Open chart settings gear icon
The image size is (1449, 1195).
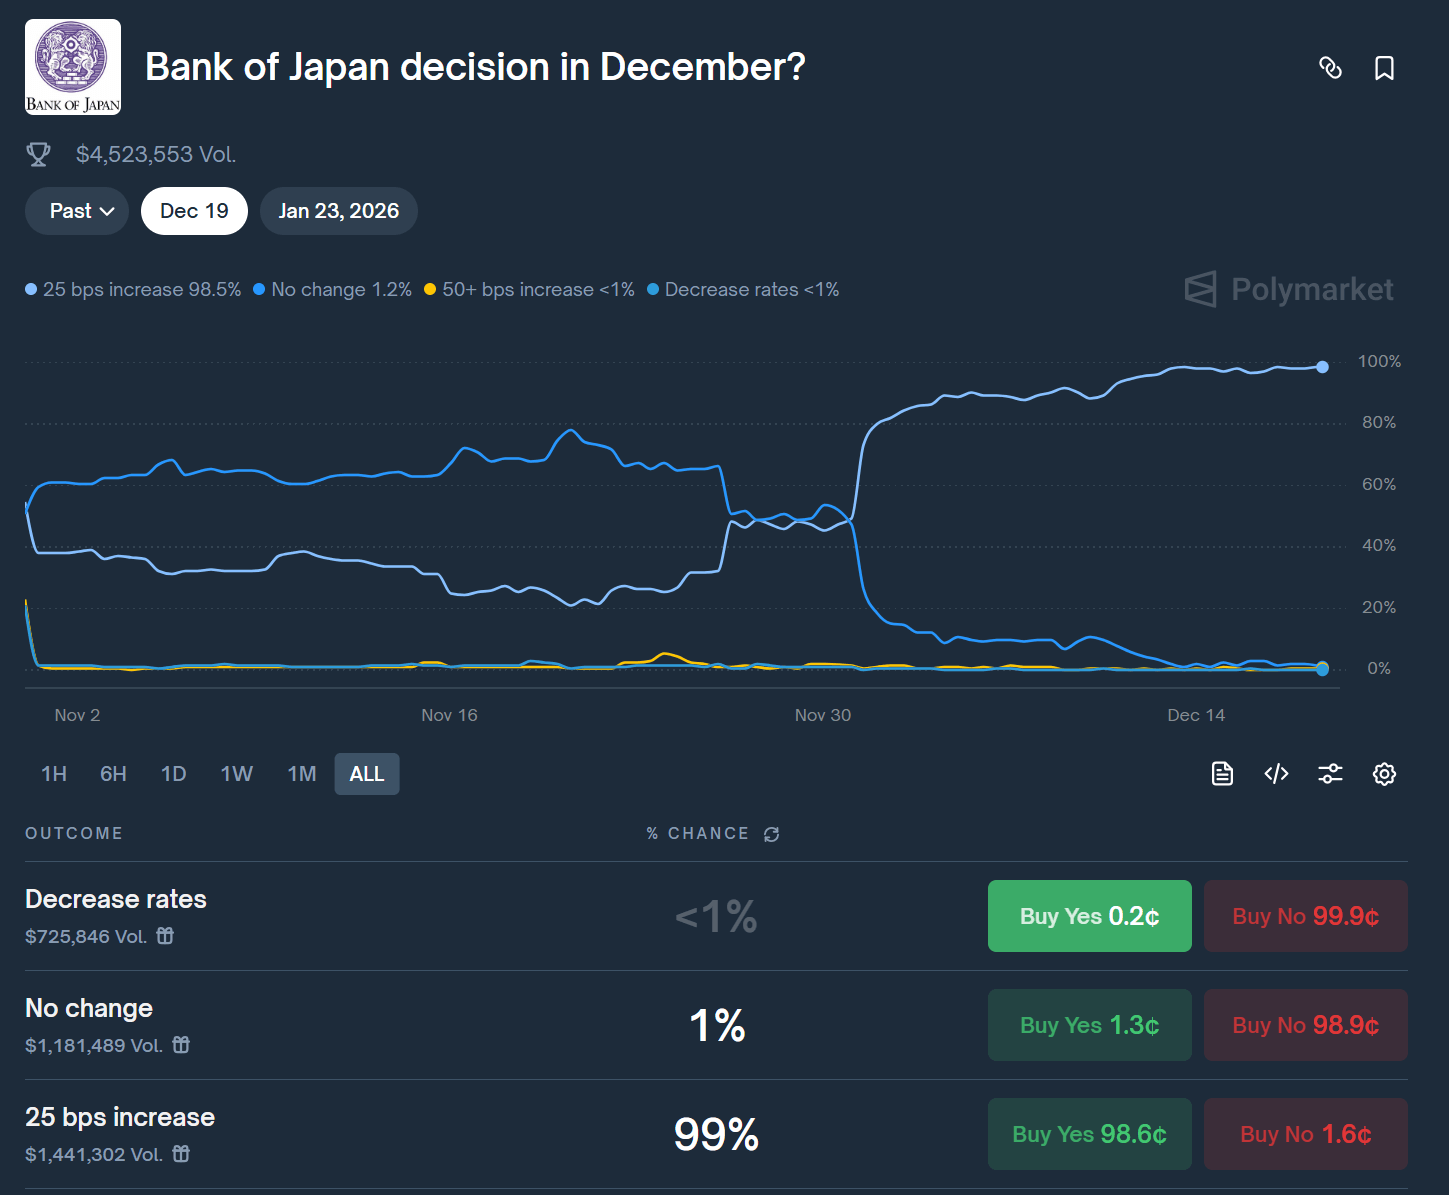[1384, 774]
